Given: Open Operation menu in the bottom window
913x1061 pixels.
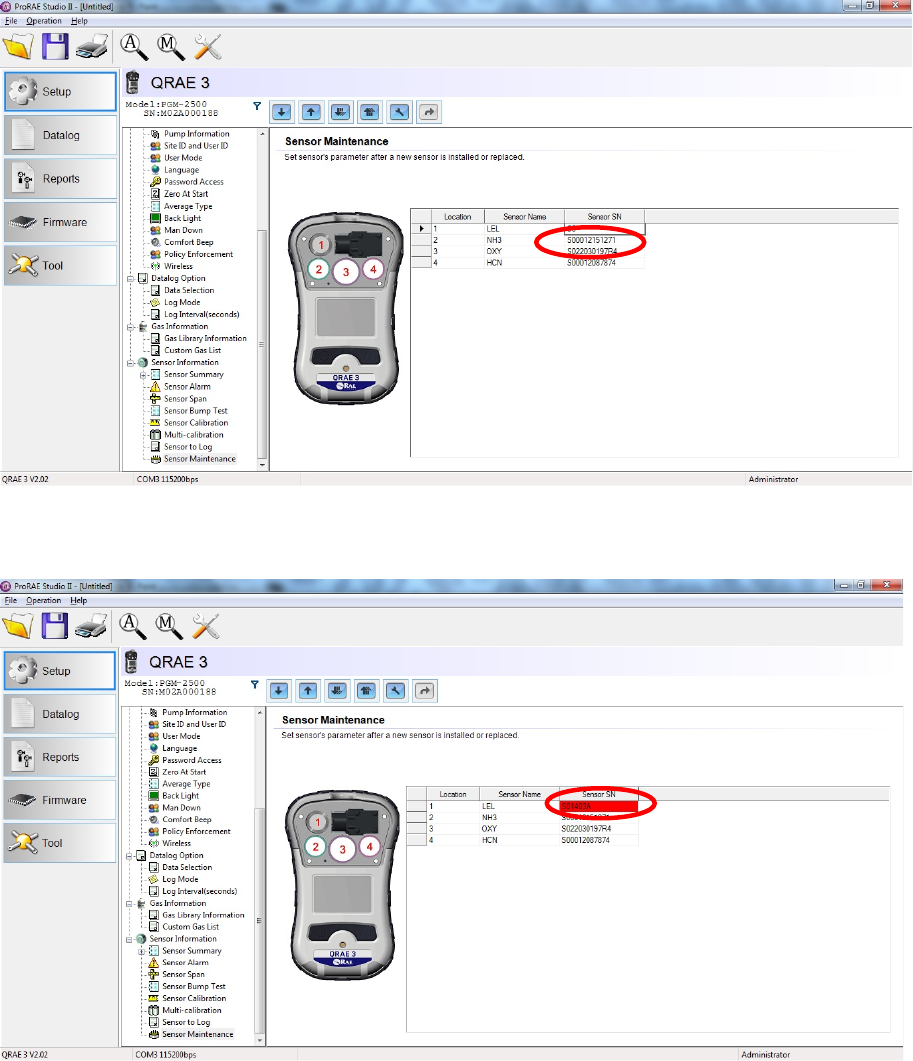Looking at the screenshot, I should 44,600.
